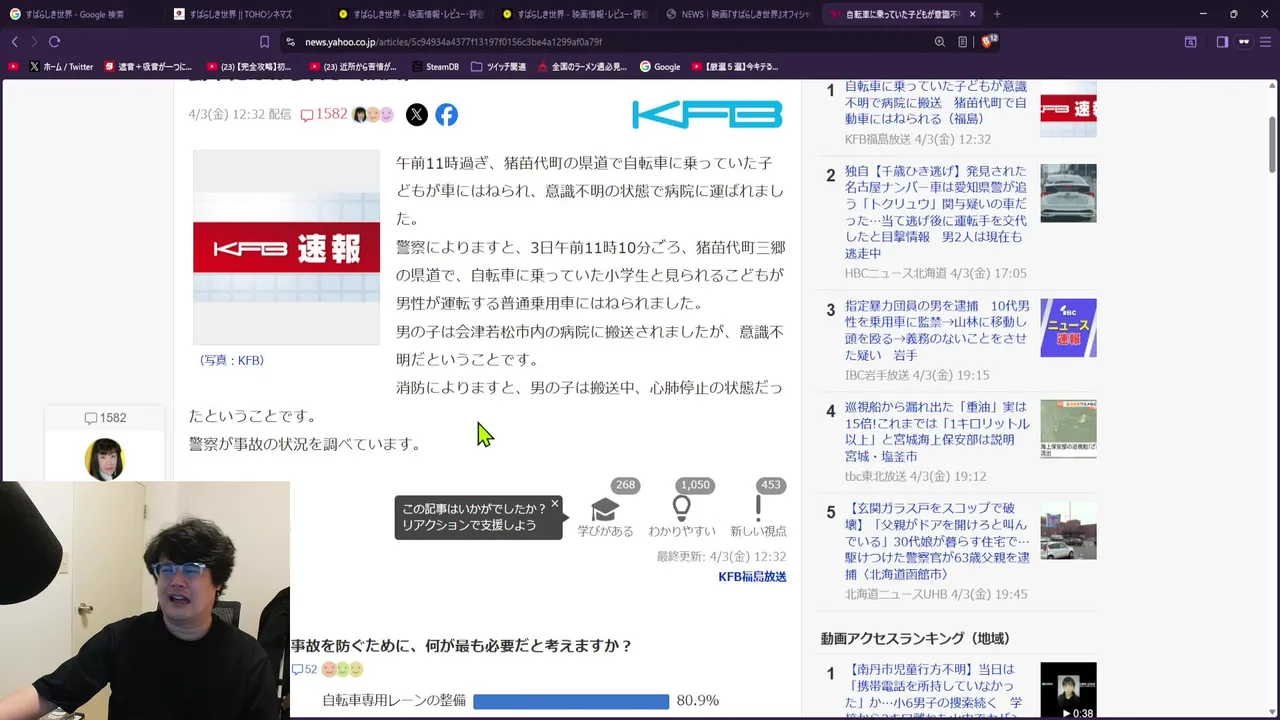React with 新しい視点 exclamation
Image resolution: width=1280 pixels, height=720 pixels.
[758, 510]
